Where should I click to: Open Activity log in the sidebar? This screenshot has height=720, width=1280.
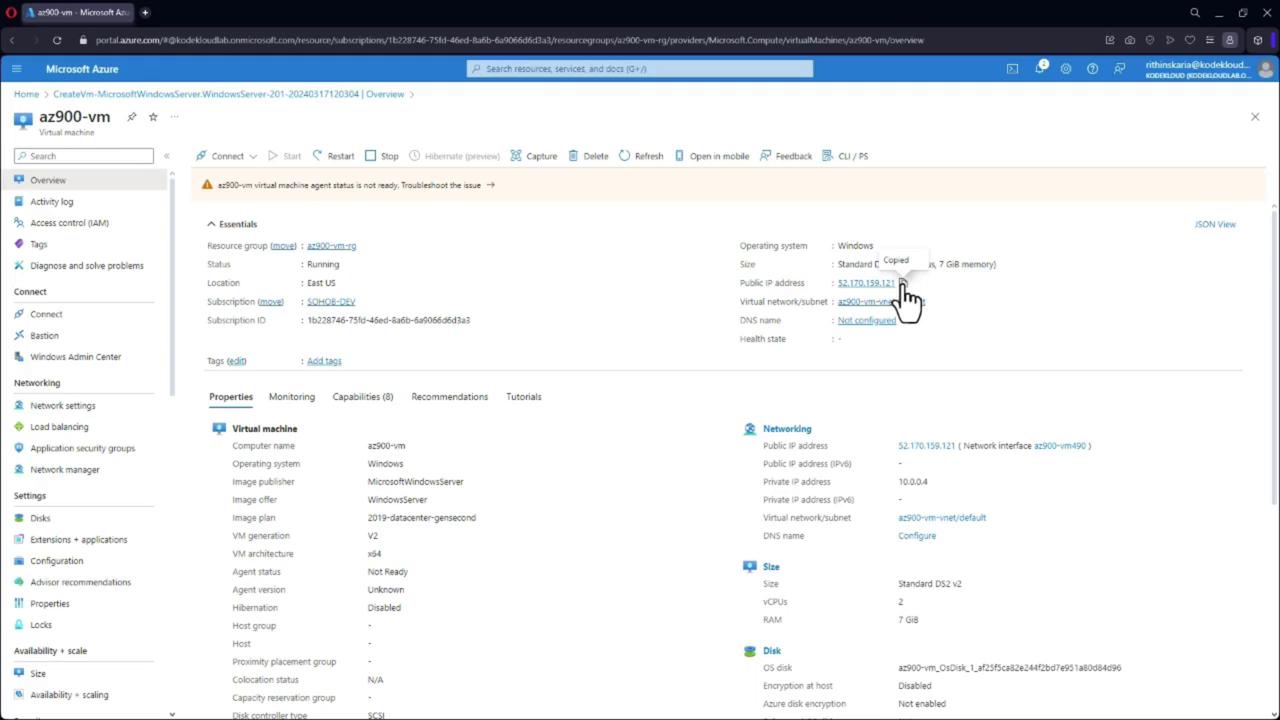pos(51,202)
